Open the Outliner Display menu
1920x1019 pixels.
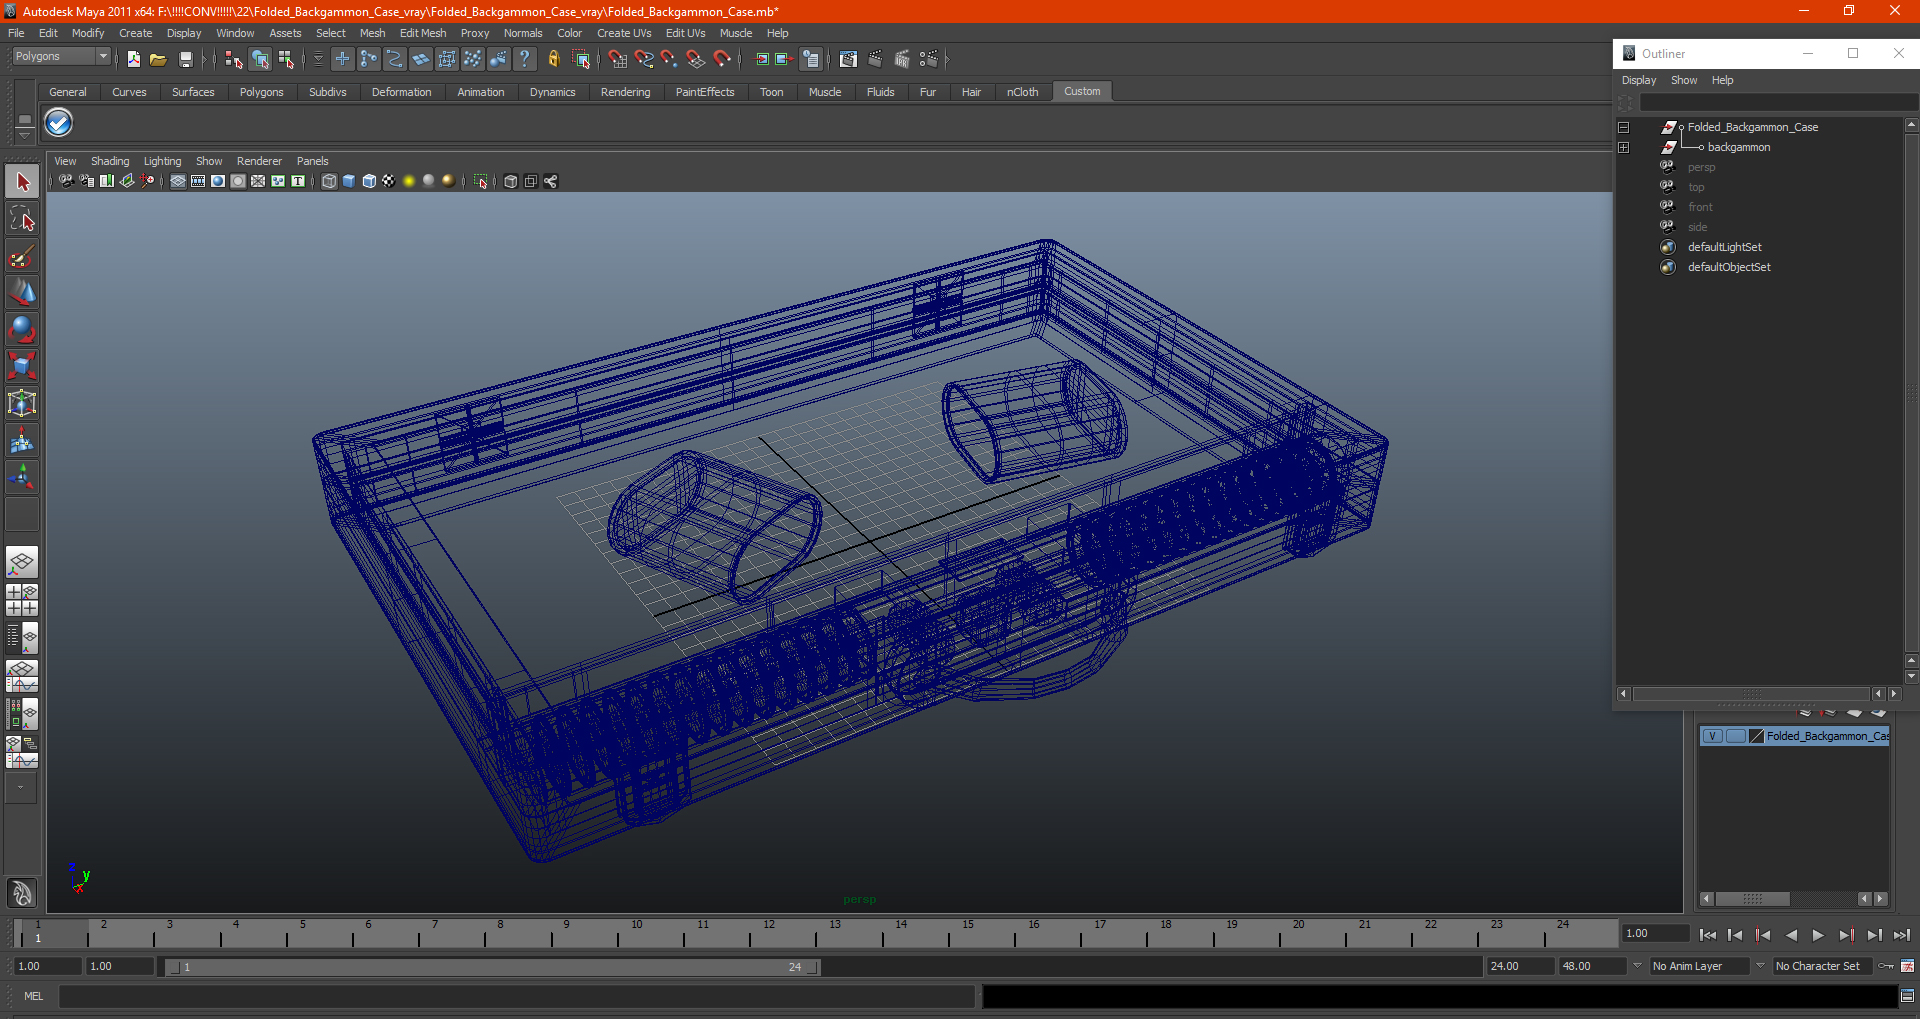tap(1639, 80)
